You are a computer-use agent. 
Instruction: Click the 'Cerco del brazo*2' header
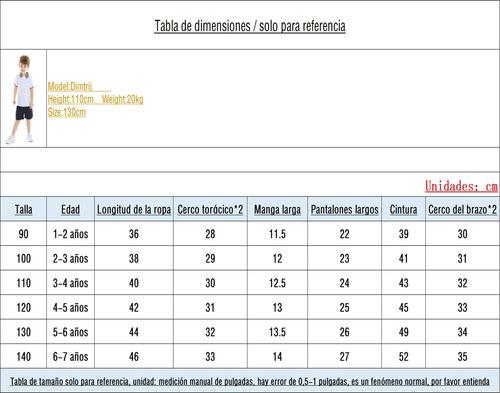coord(462,209)
